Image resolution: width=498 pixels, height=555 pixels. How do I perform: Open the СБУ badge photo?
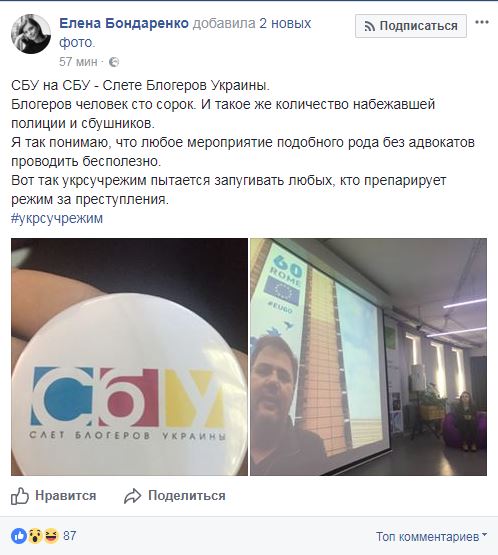129,357
